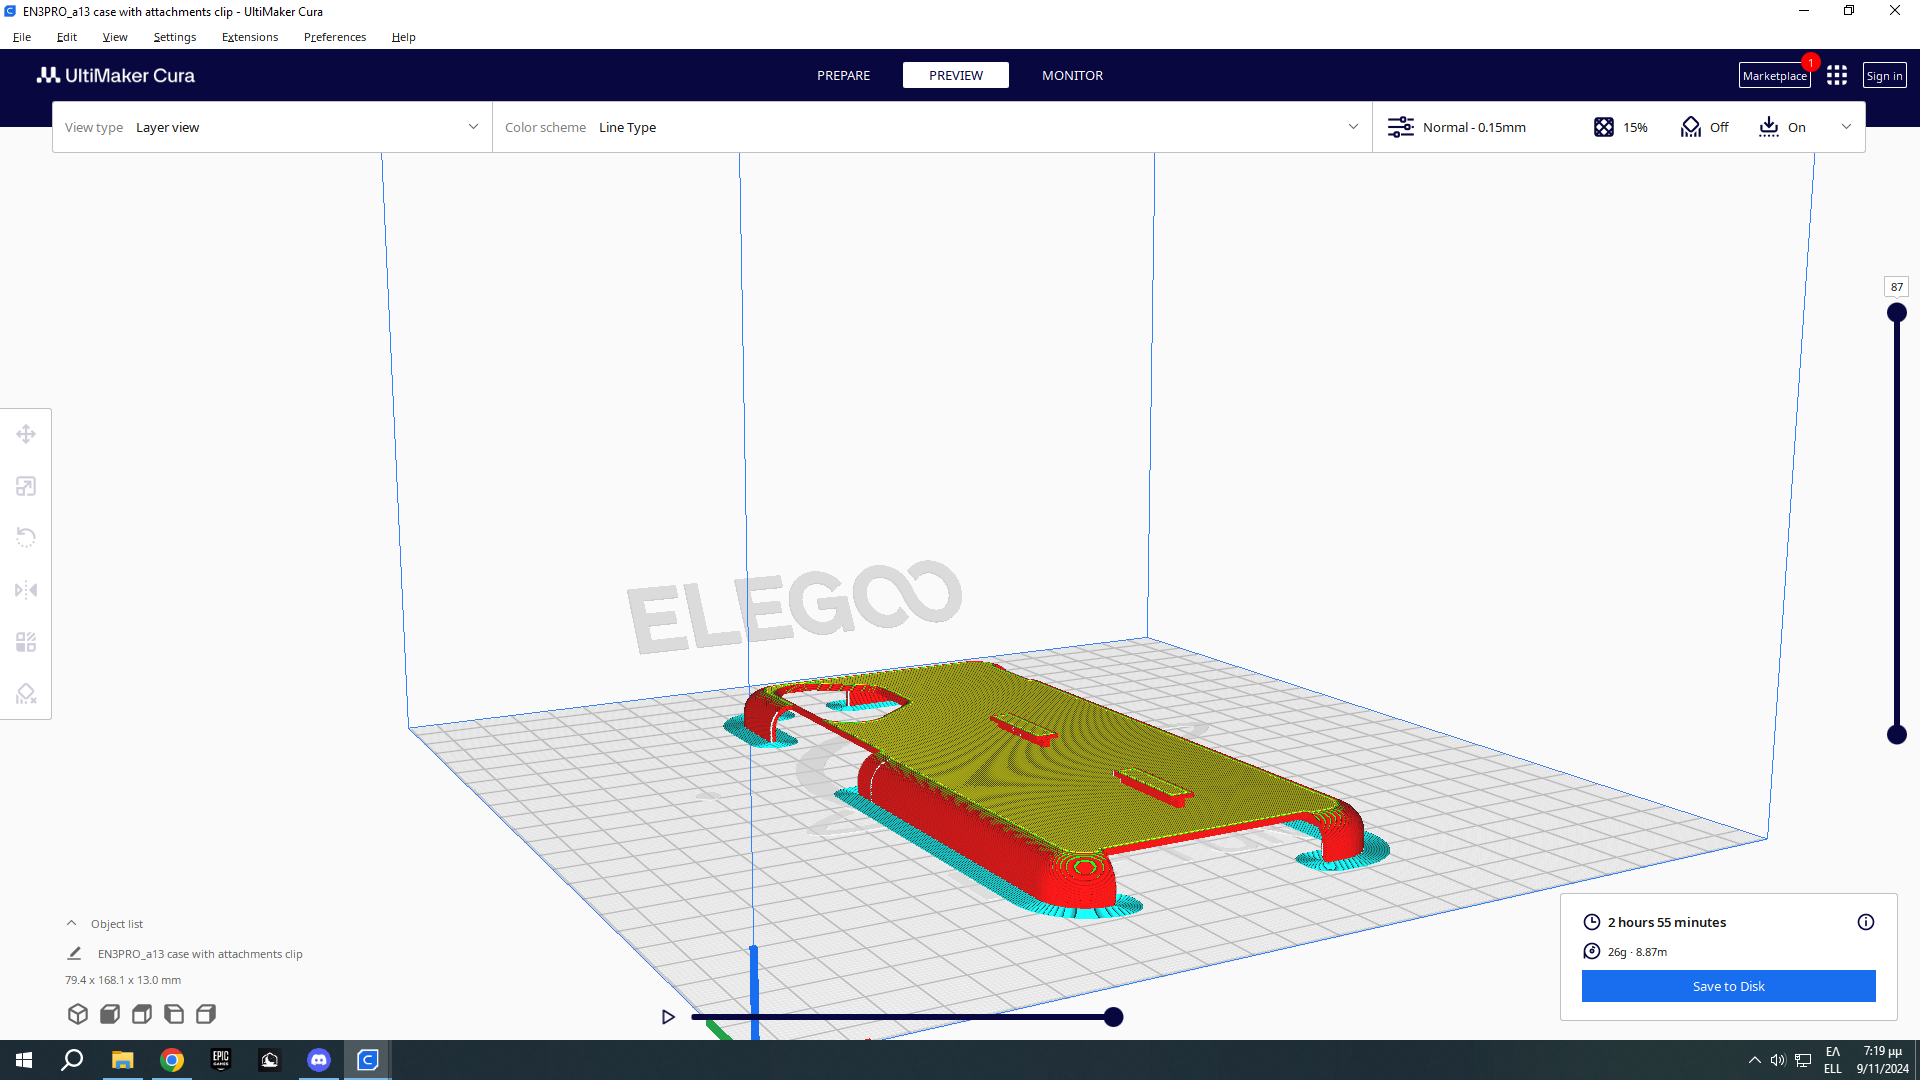Switch to right side view camera icon
This screenshot has height=1080, width=1920.
206,1014
